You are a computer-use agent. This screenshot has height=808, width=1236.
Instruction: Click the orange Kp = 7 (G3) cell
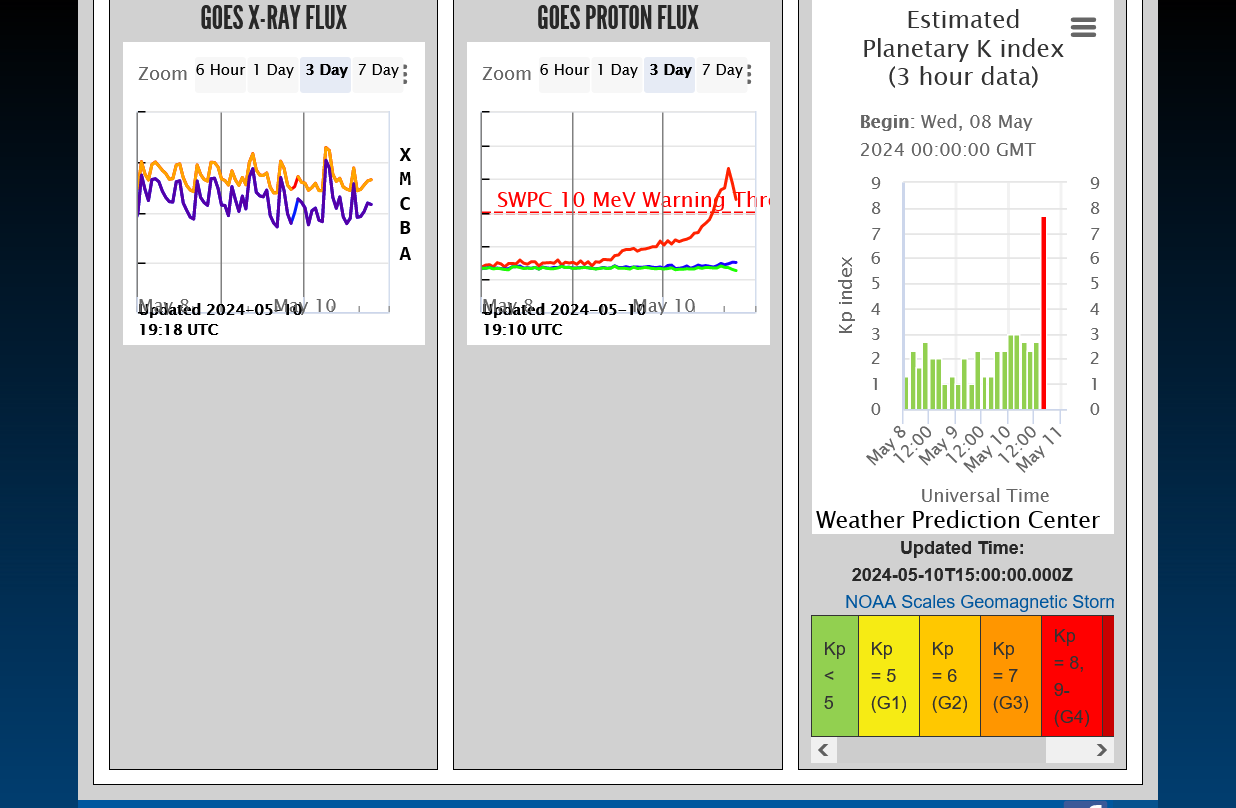tap(1010, 676)
